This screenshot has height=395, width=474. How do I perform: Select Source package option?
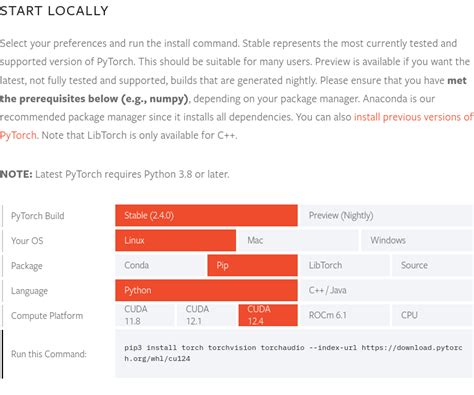[x=432, y=265]
